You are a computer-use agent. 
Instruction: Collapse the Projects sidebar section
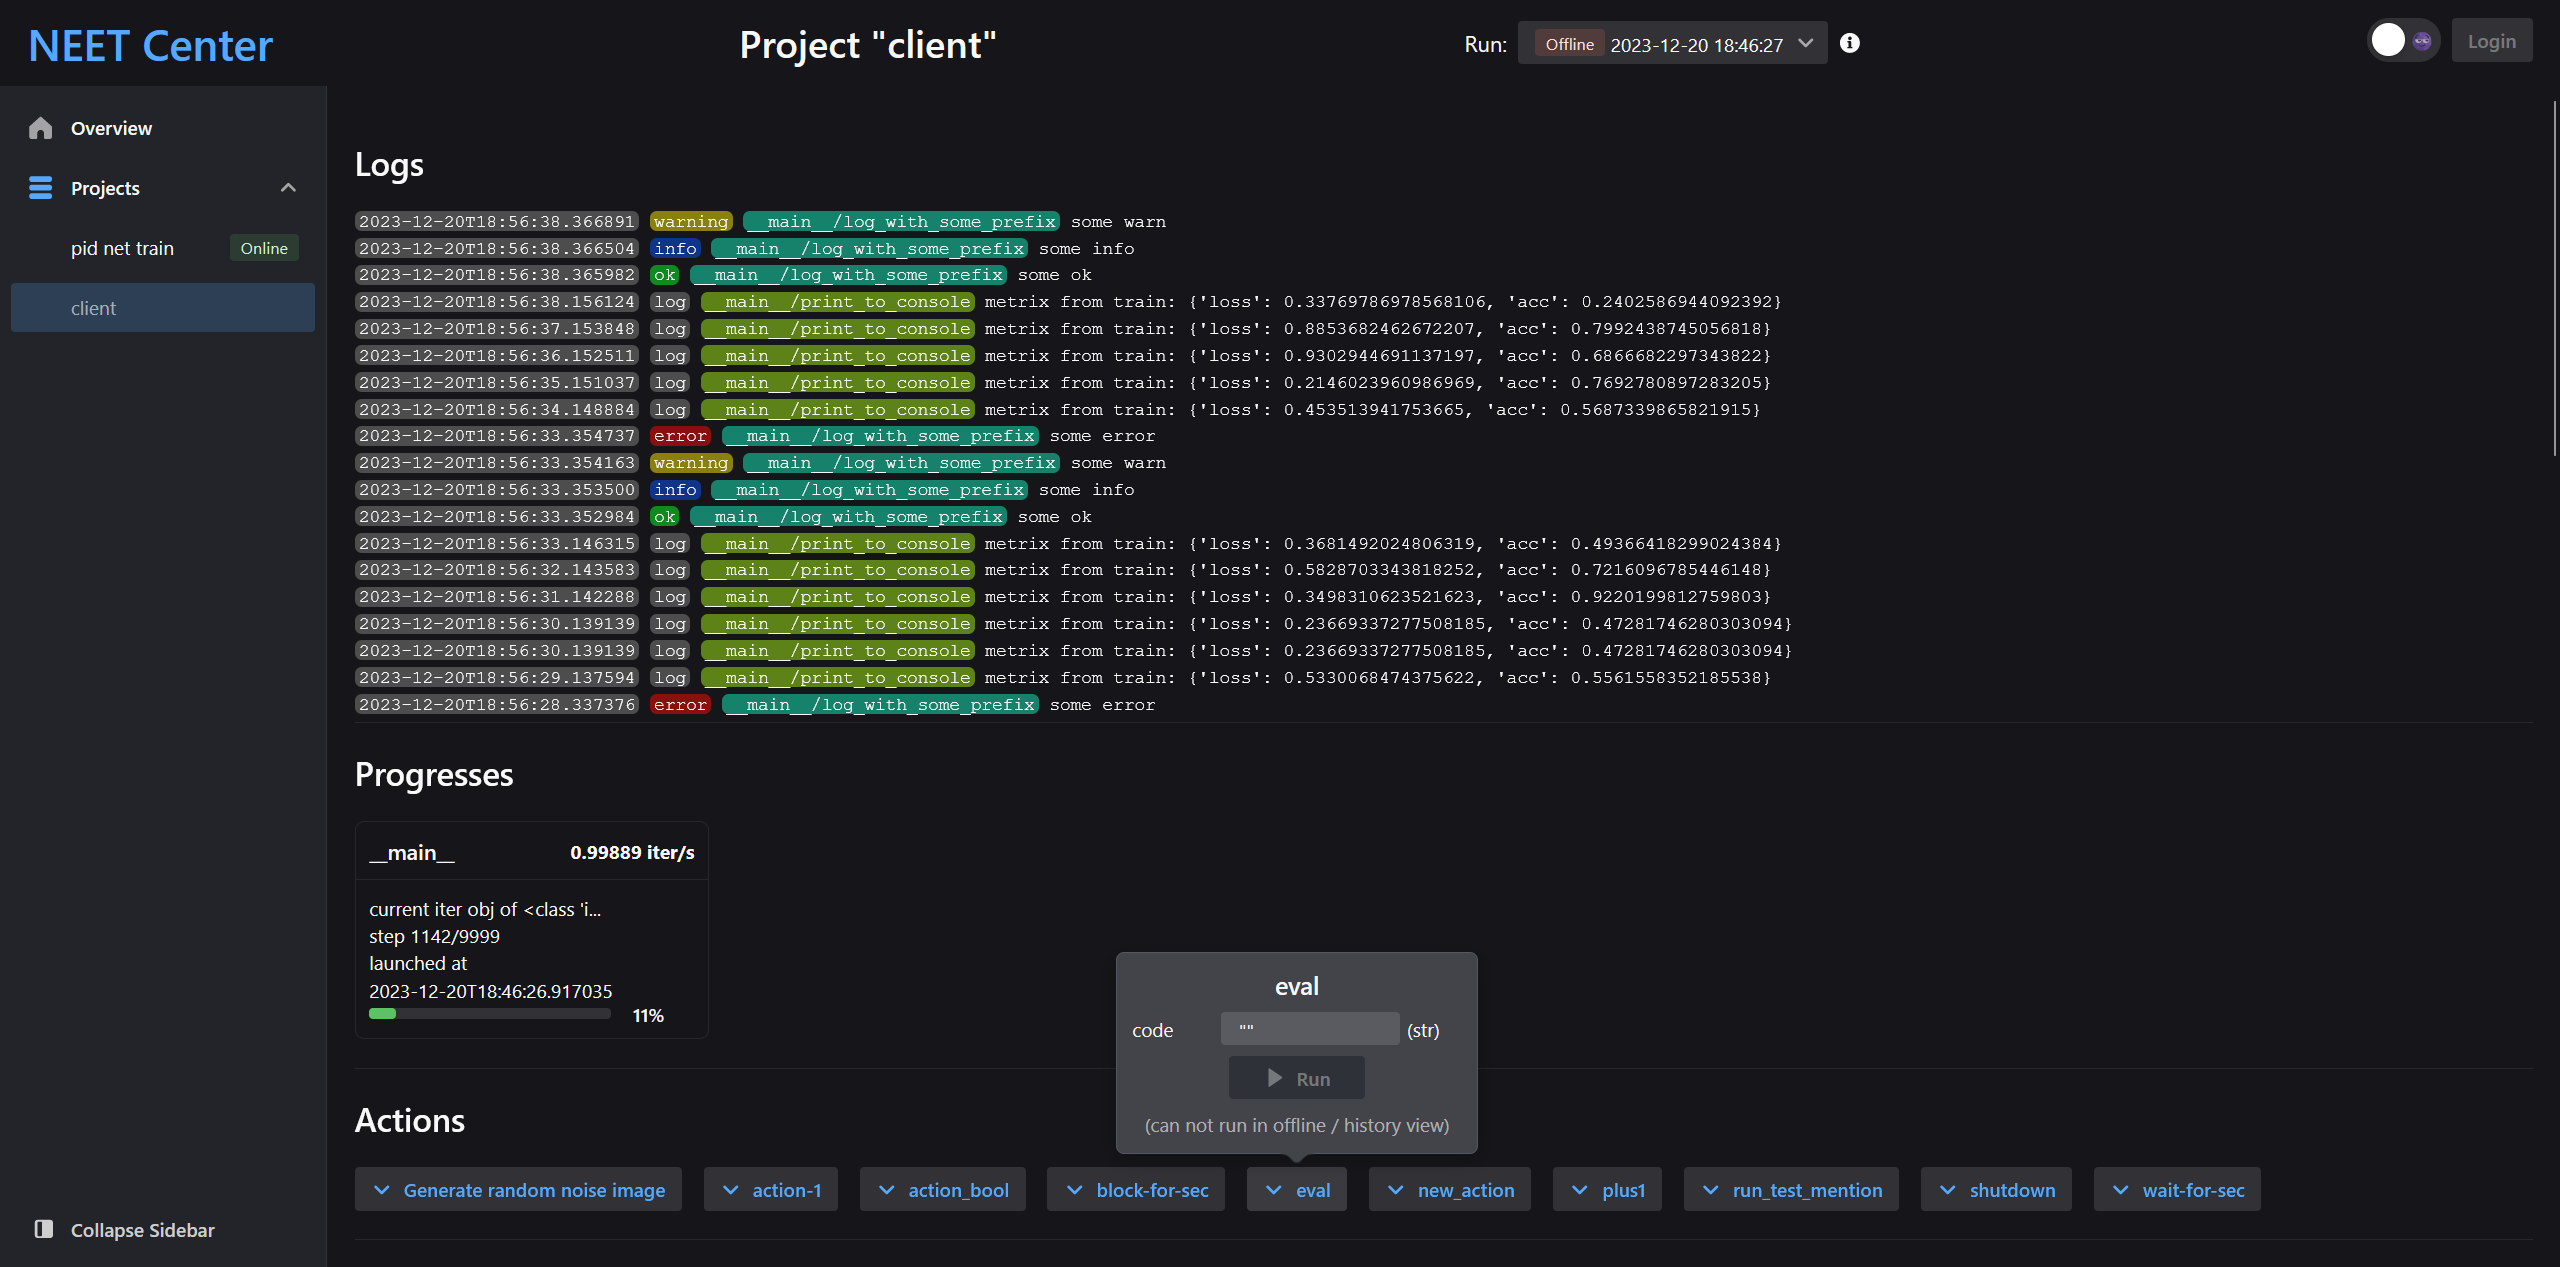coord(288,188)
